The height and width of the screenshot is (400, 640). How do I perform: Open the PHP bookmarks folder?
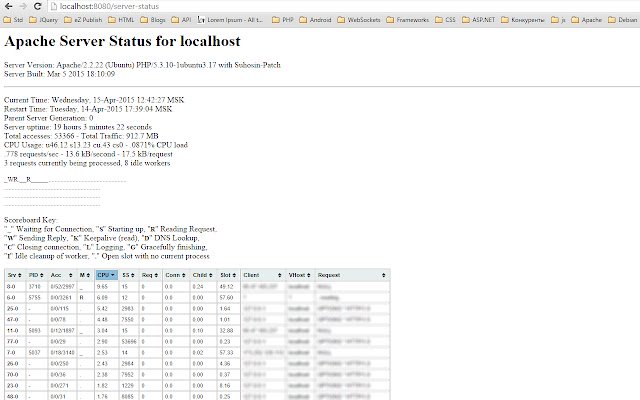tap(283, 20)
